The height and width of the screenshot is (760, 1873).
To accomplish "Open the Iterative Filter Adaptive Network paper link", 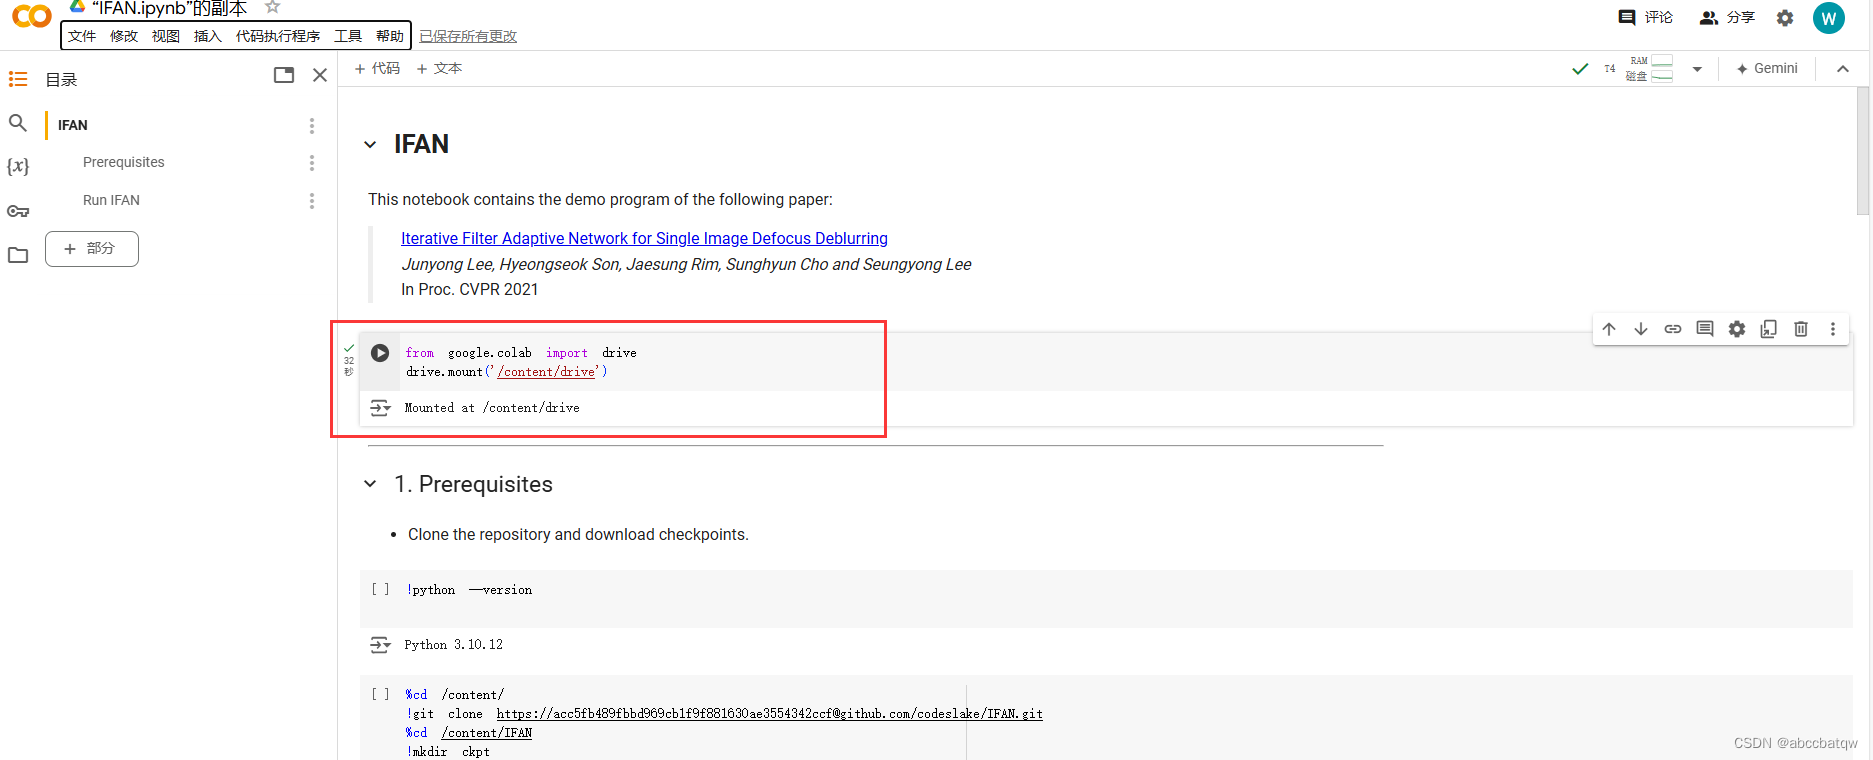I will coord(644,238).
